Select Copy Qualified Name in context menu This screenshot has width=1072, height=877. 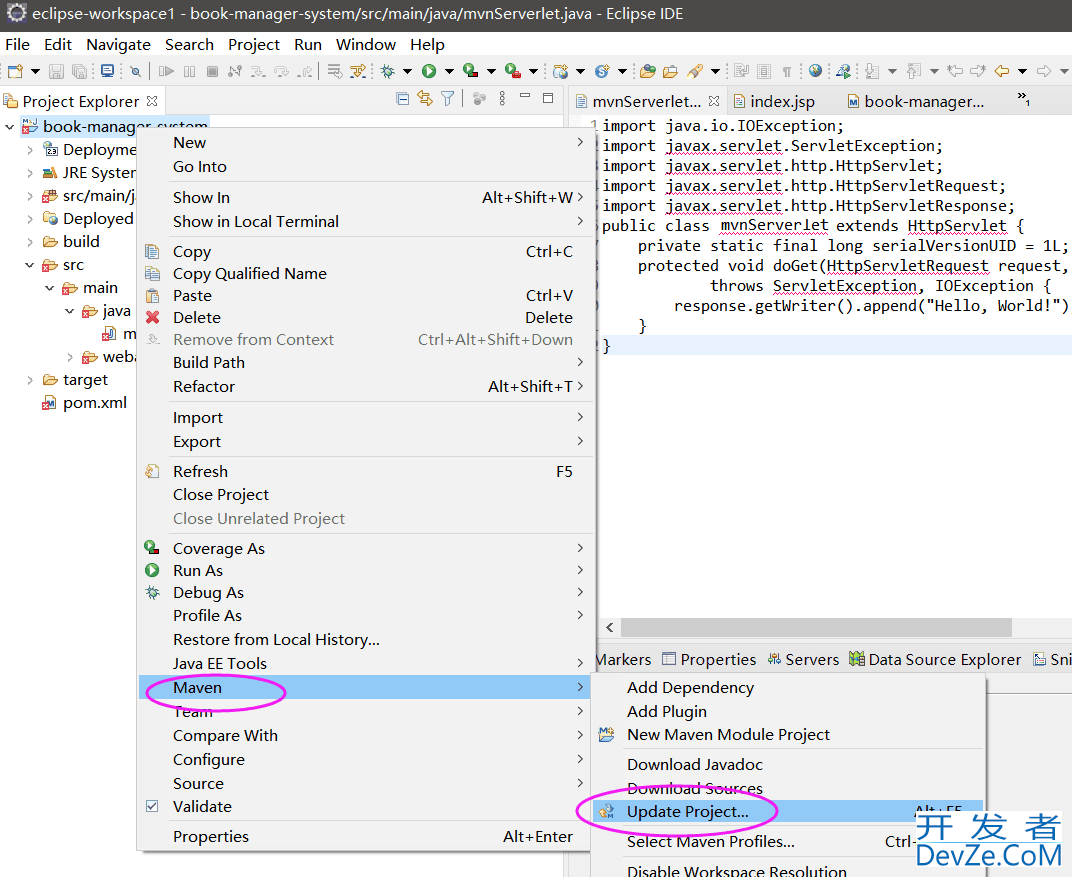364,274
